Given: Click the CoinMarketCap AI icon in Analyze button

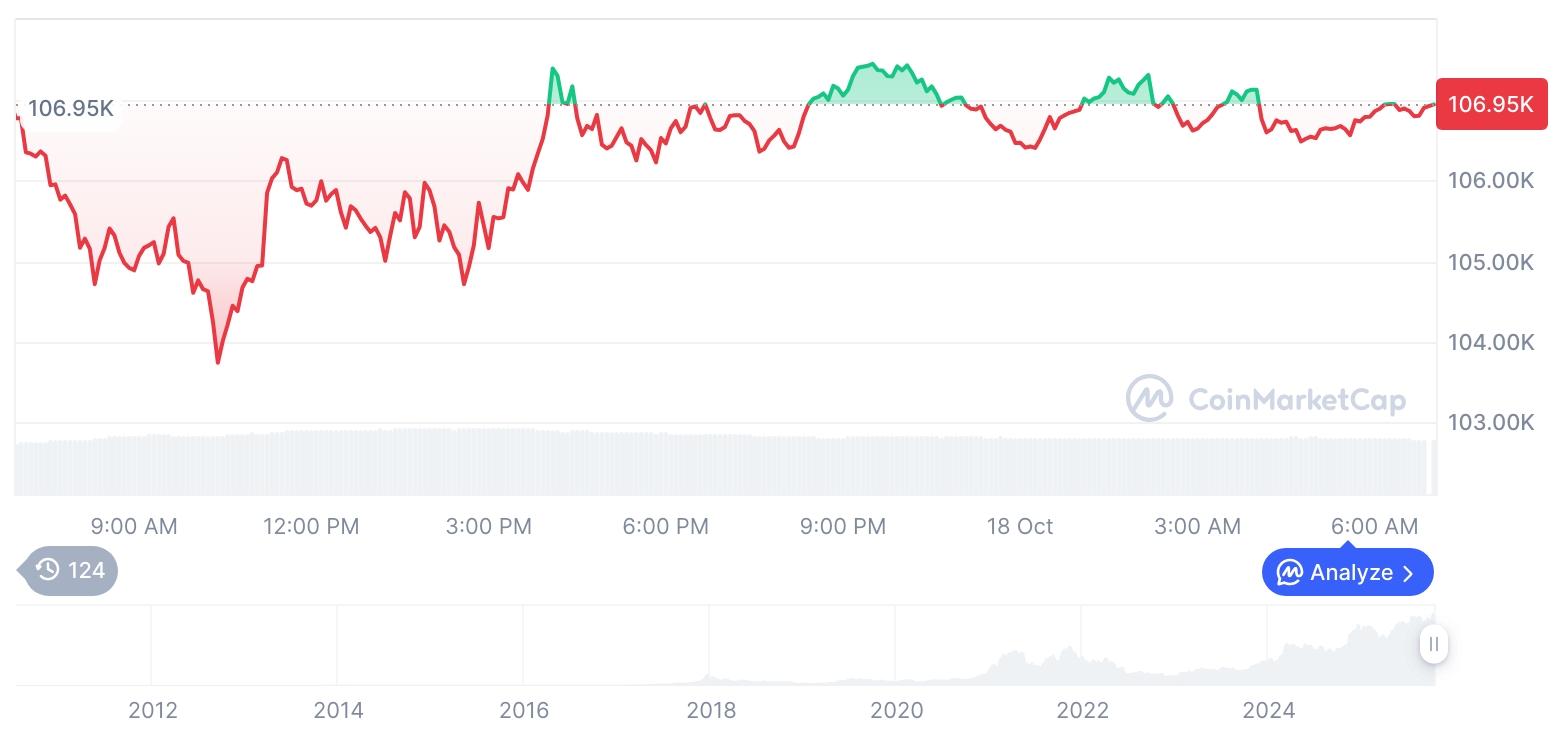Looking at the screenshot, I should (x=1289, y=573).
